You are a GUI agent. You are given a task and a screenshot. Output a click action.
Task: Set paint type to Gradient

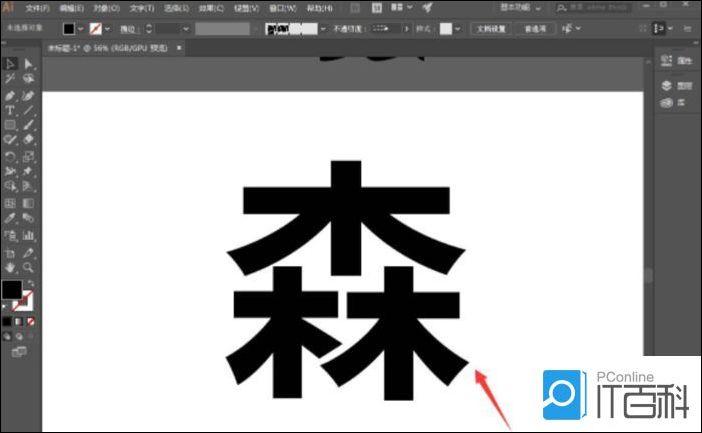(19, 322)
